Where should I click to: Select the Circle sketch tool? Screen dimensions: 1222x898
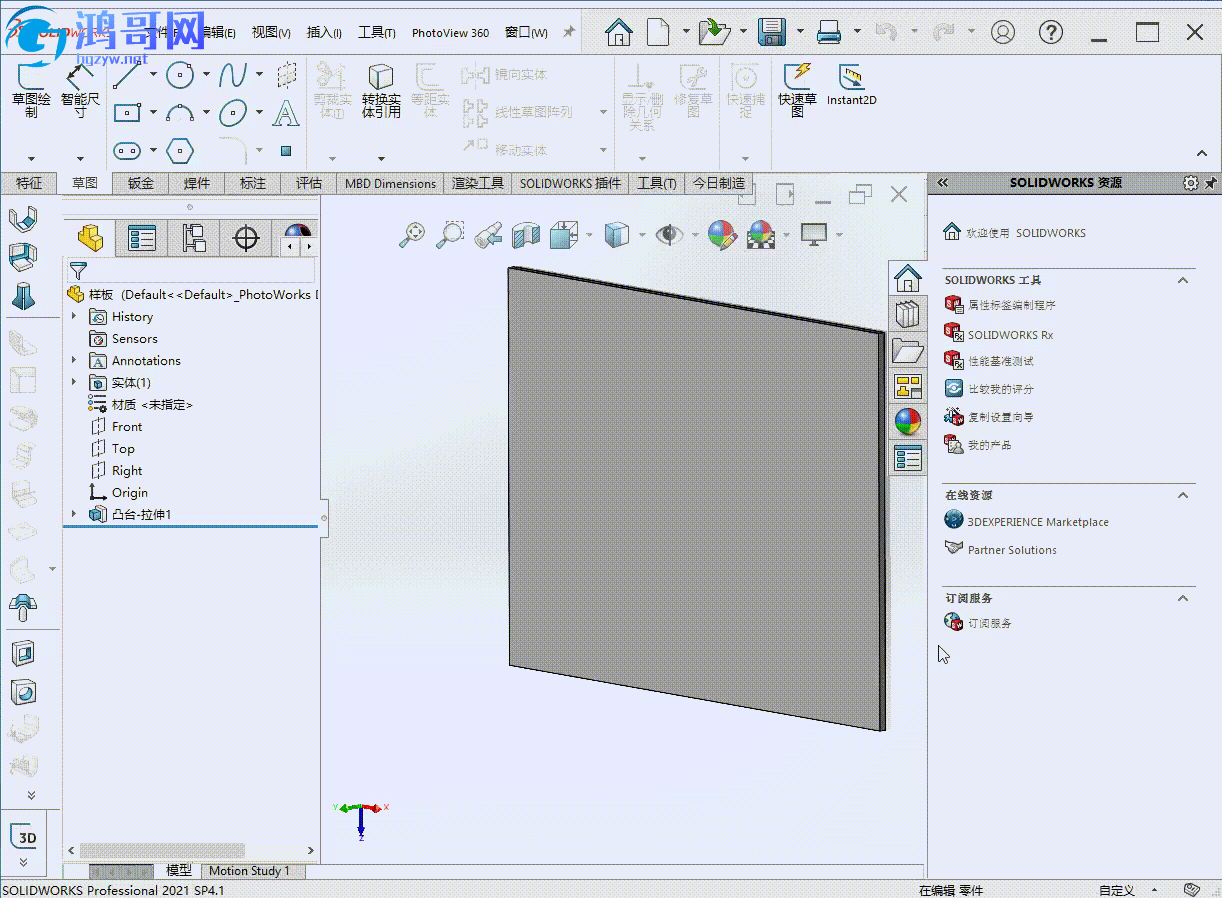(x=180, y=74)
